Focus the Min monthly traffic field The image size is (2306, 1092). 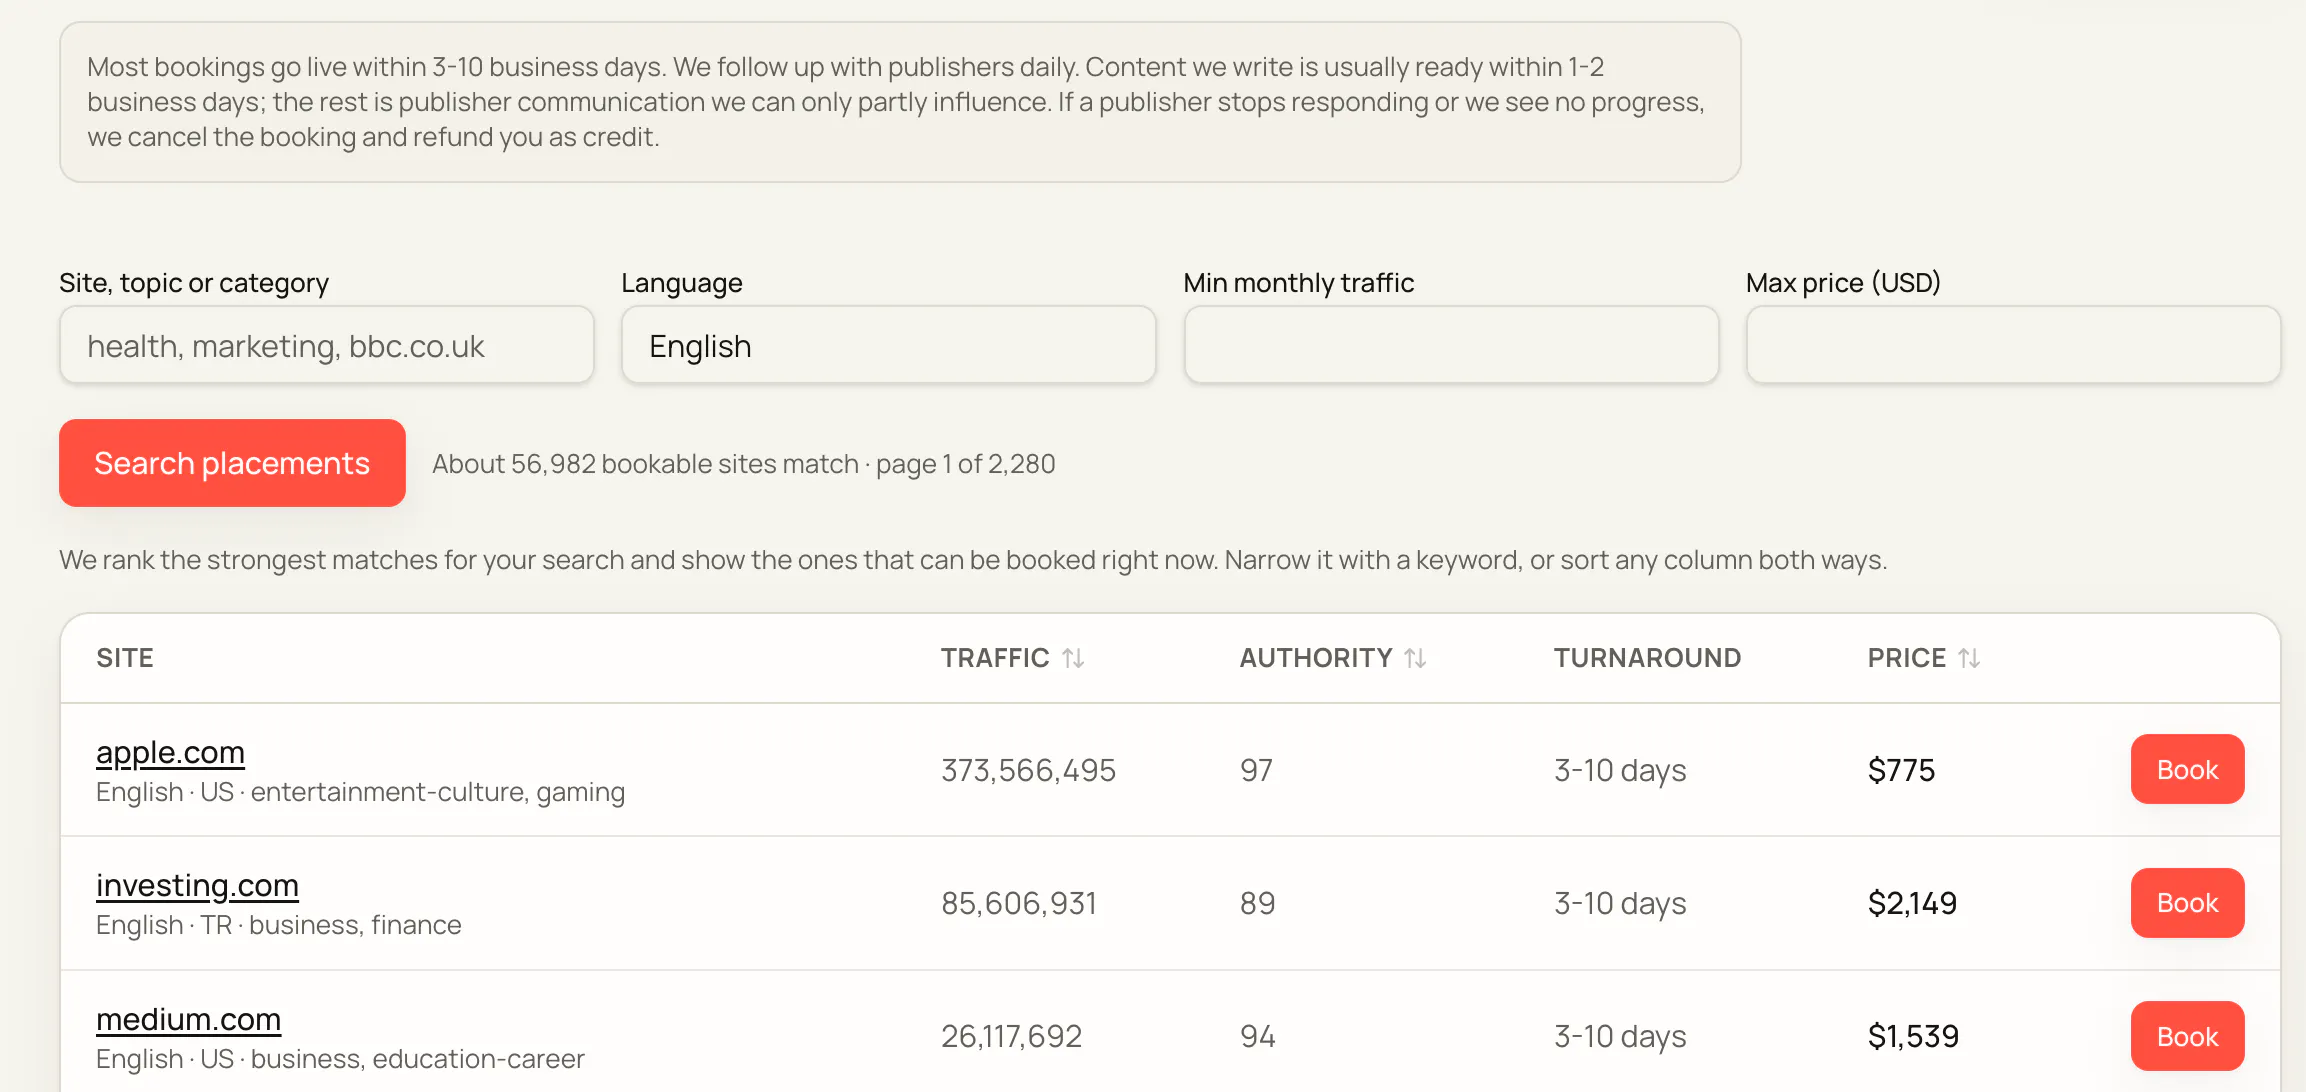[1451, 345]
